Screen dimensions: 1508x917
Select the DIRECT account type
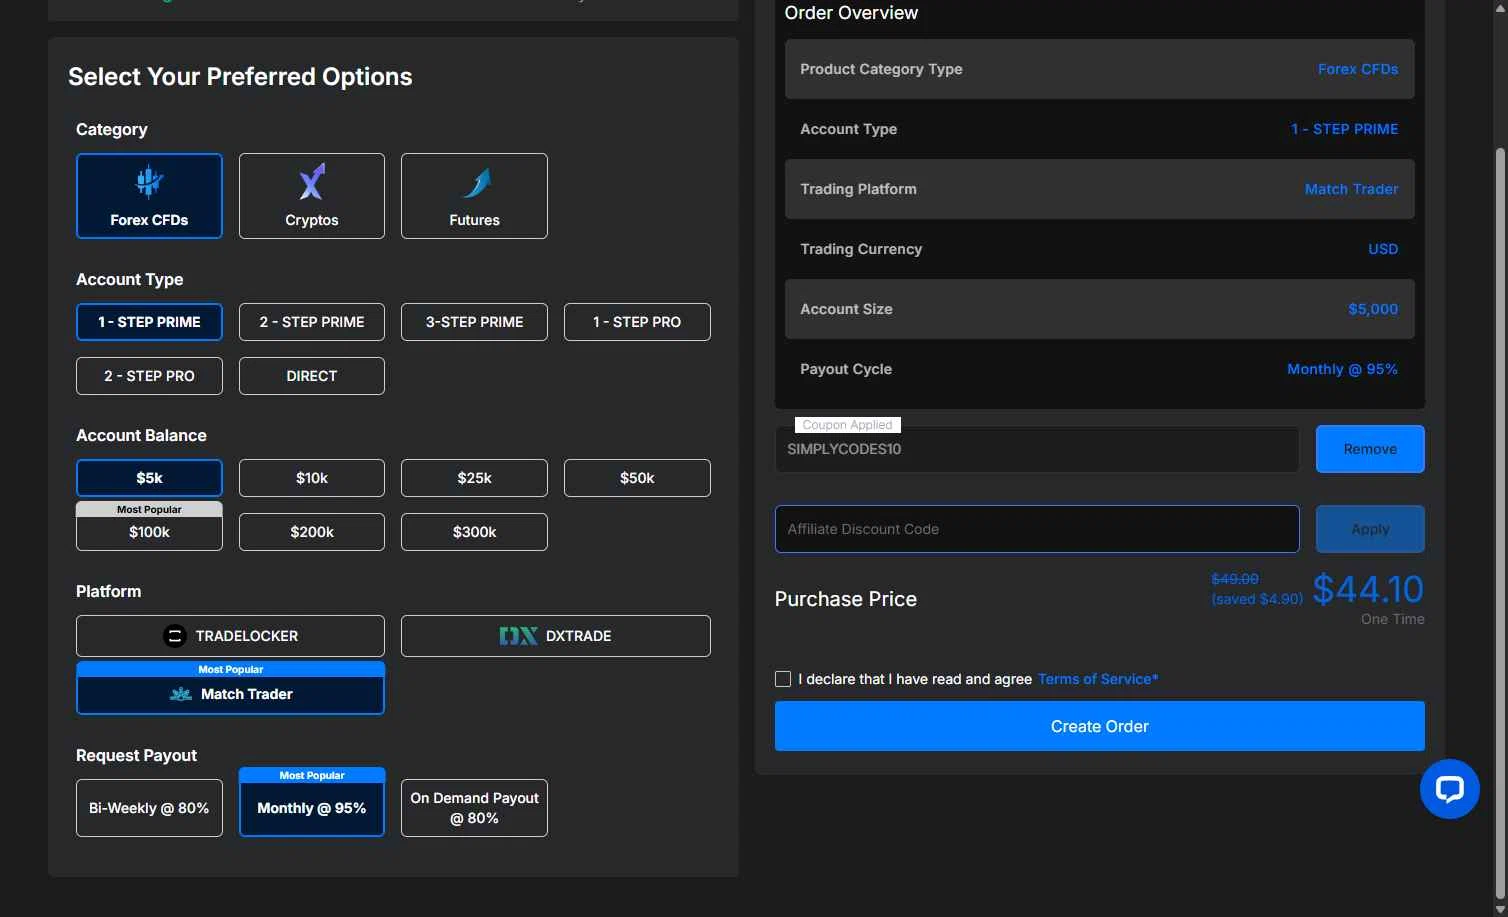(312, 376)
